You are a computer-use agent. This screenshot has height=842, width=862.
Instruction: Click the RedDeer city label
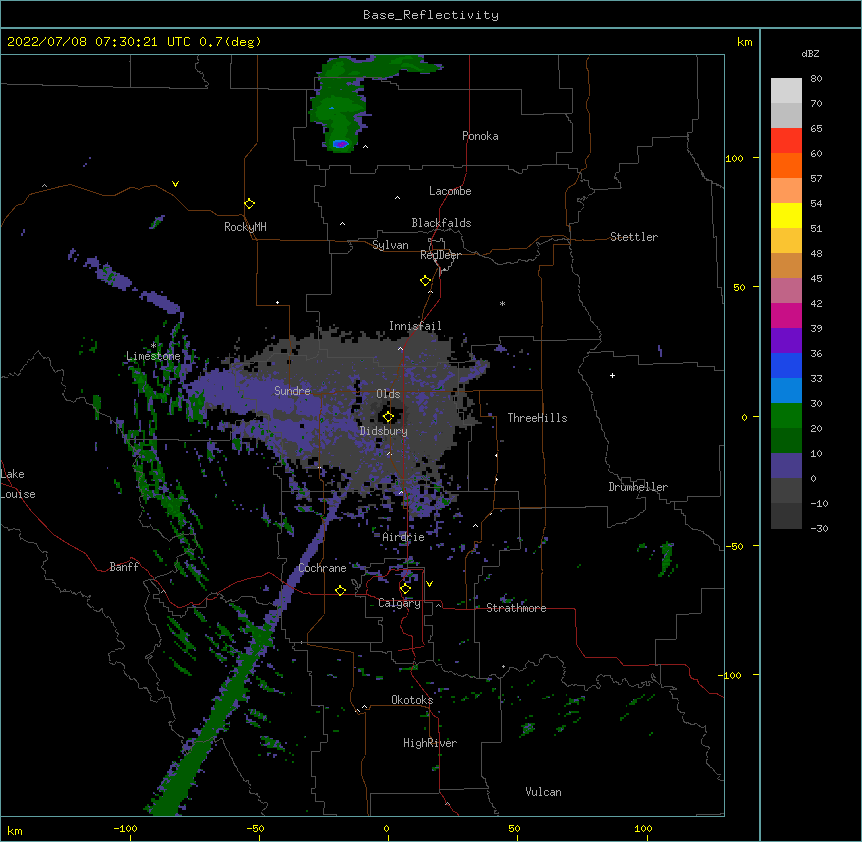[440, 255]
